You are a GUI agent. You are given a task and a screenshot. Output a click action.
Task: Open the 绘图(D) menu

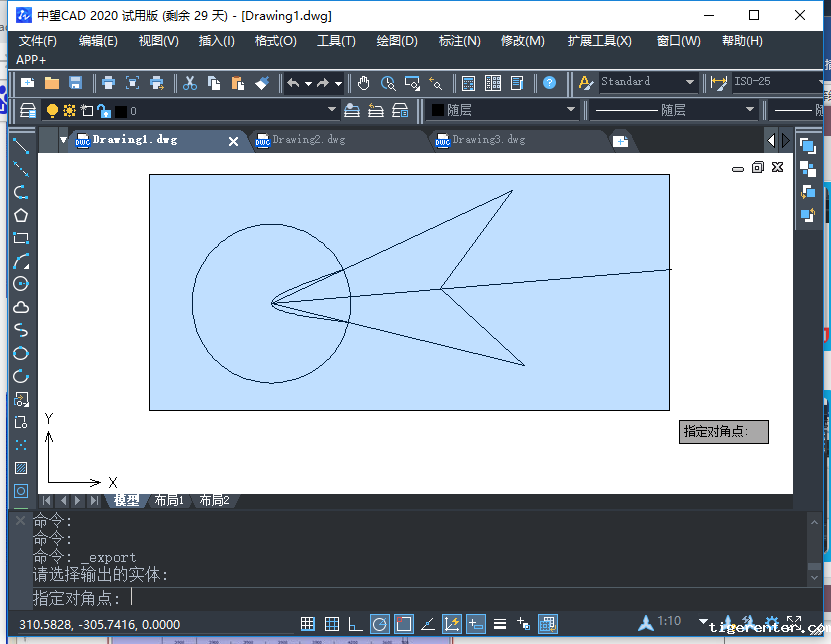[396, 41]
